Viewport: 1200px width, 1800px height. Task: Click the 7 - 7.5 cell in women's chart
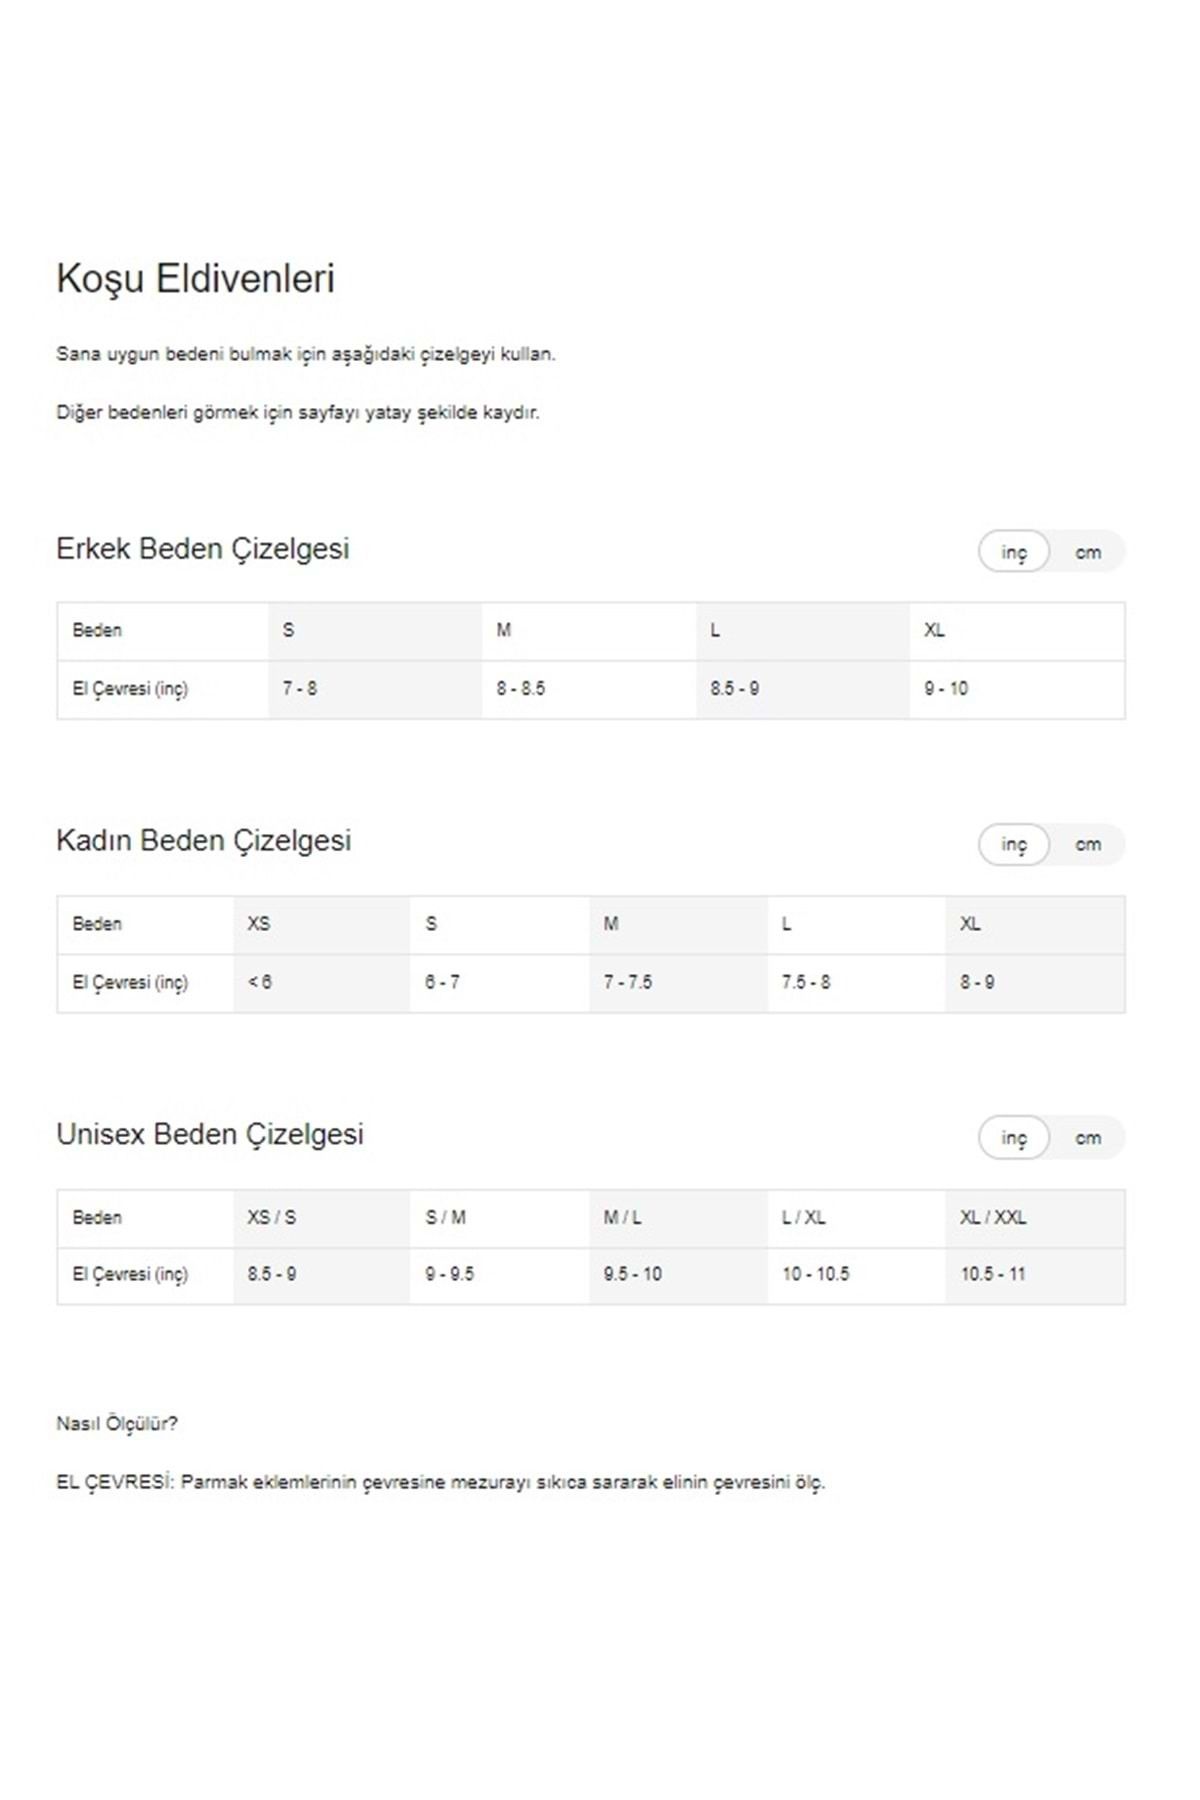678,983
